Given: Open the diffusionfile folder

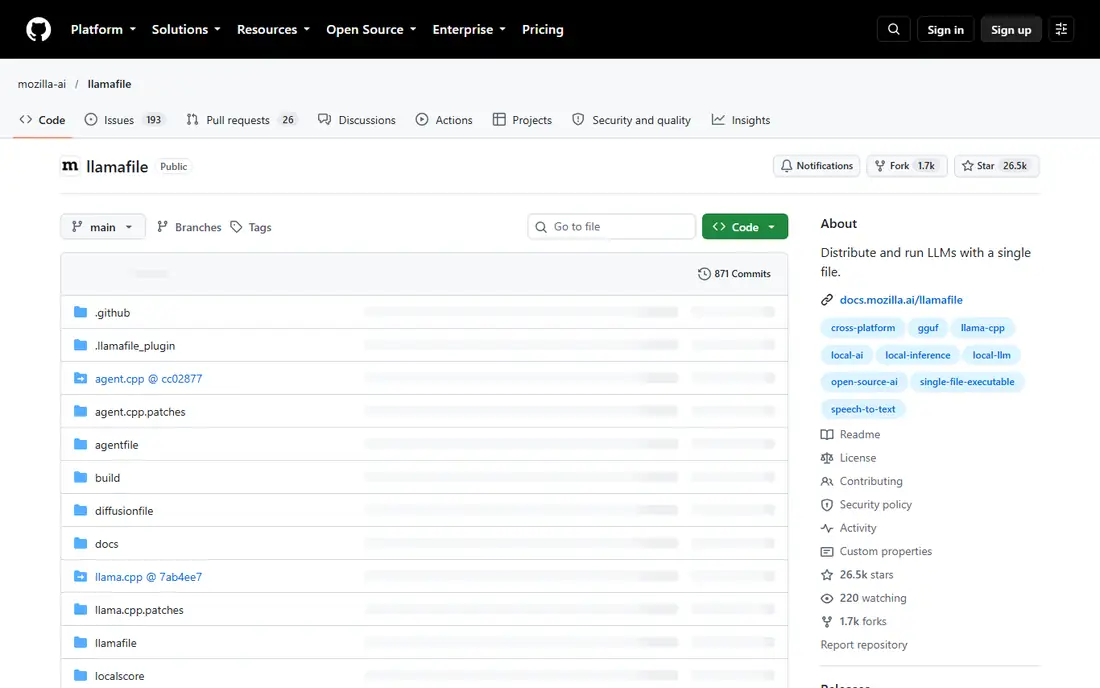Looking at the screenshot, I should tap(124, 511).
